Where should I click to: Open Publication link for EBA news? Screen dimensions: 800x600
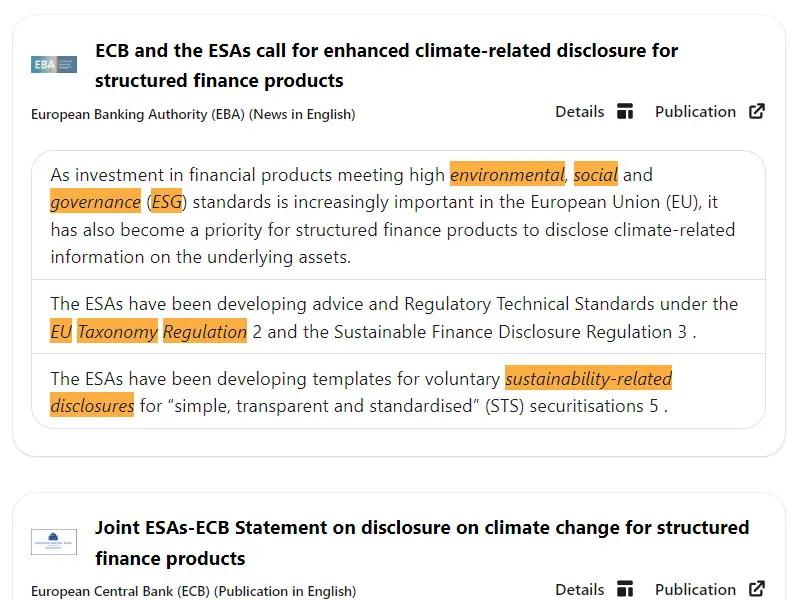click(x=695, y=112)
